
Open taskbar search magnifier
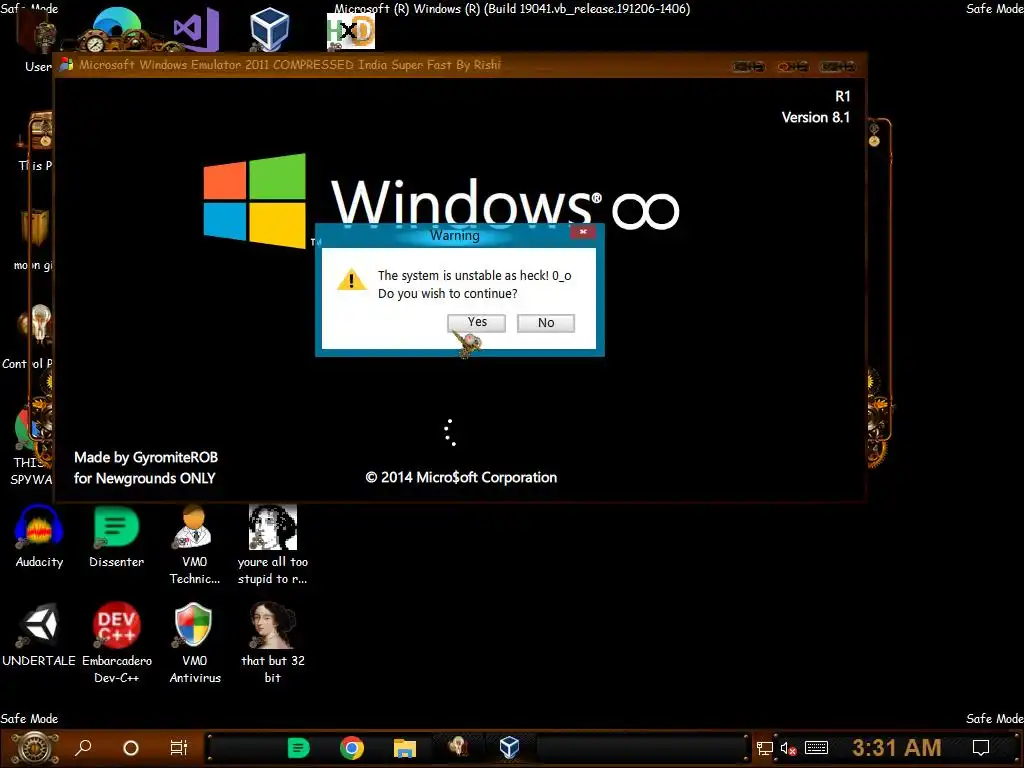pos(83,747)
